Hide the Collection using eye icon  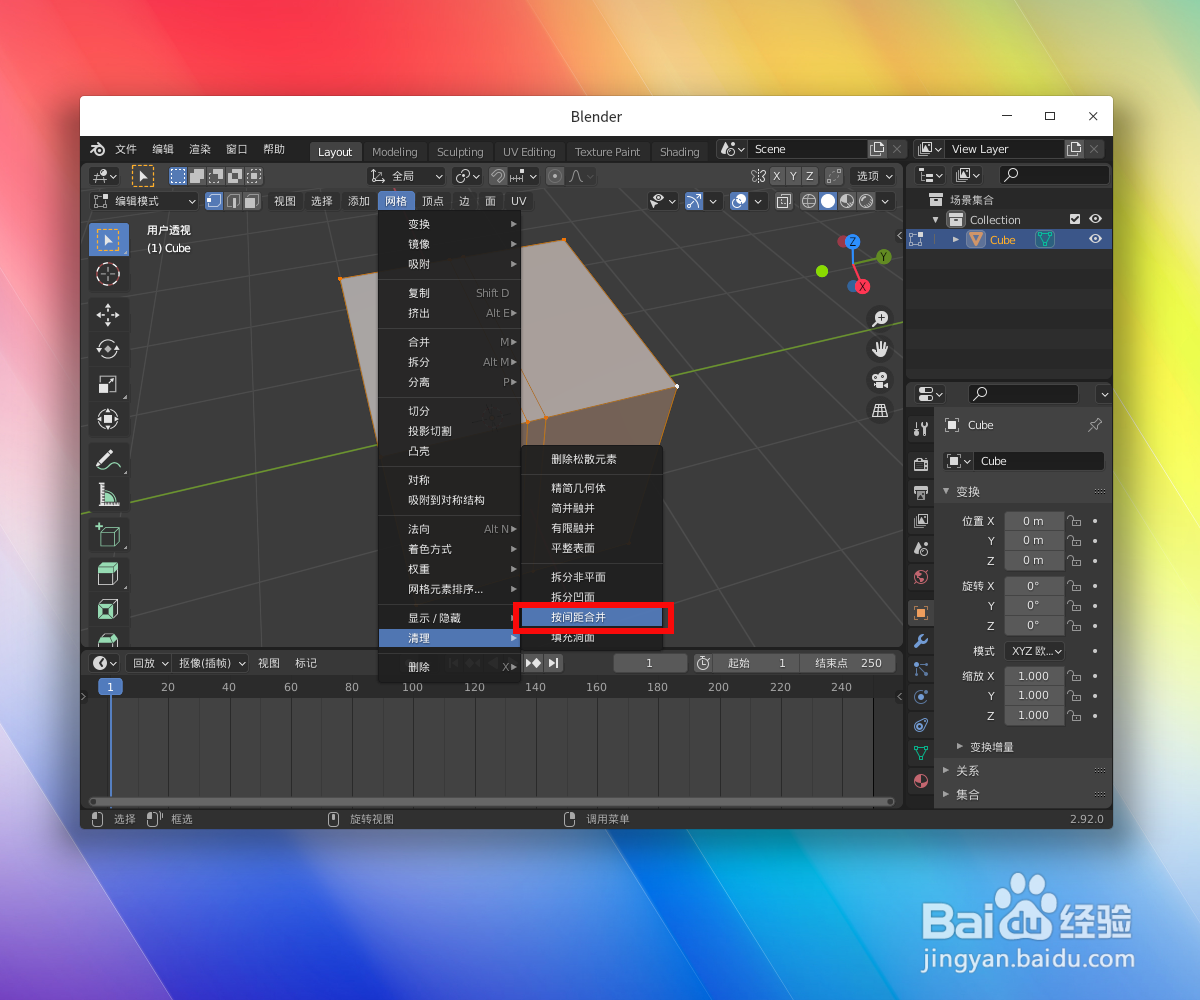pos(1096,219)
